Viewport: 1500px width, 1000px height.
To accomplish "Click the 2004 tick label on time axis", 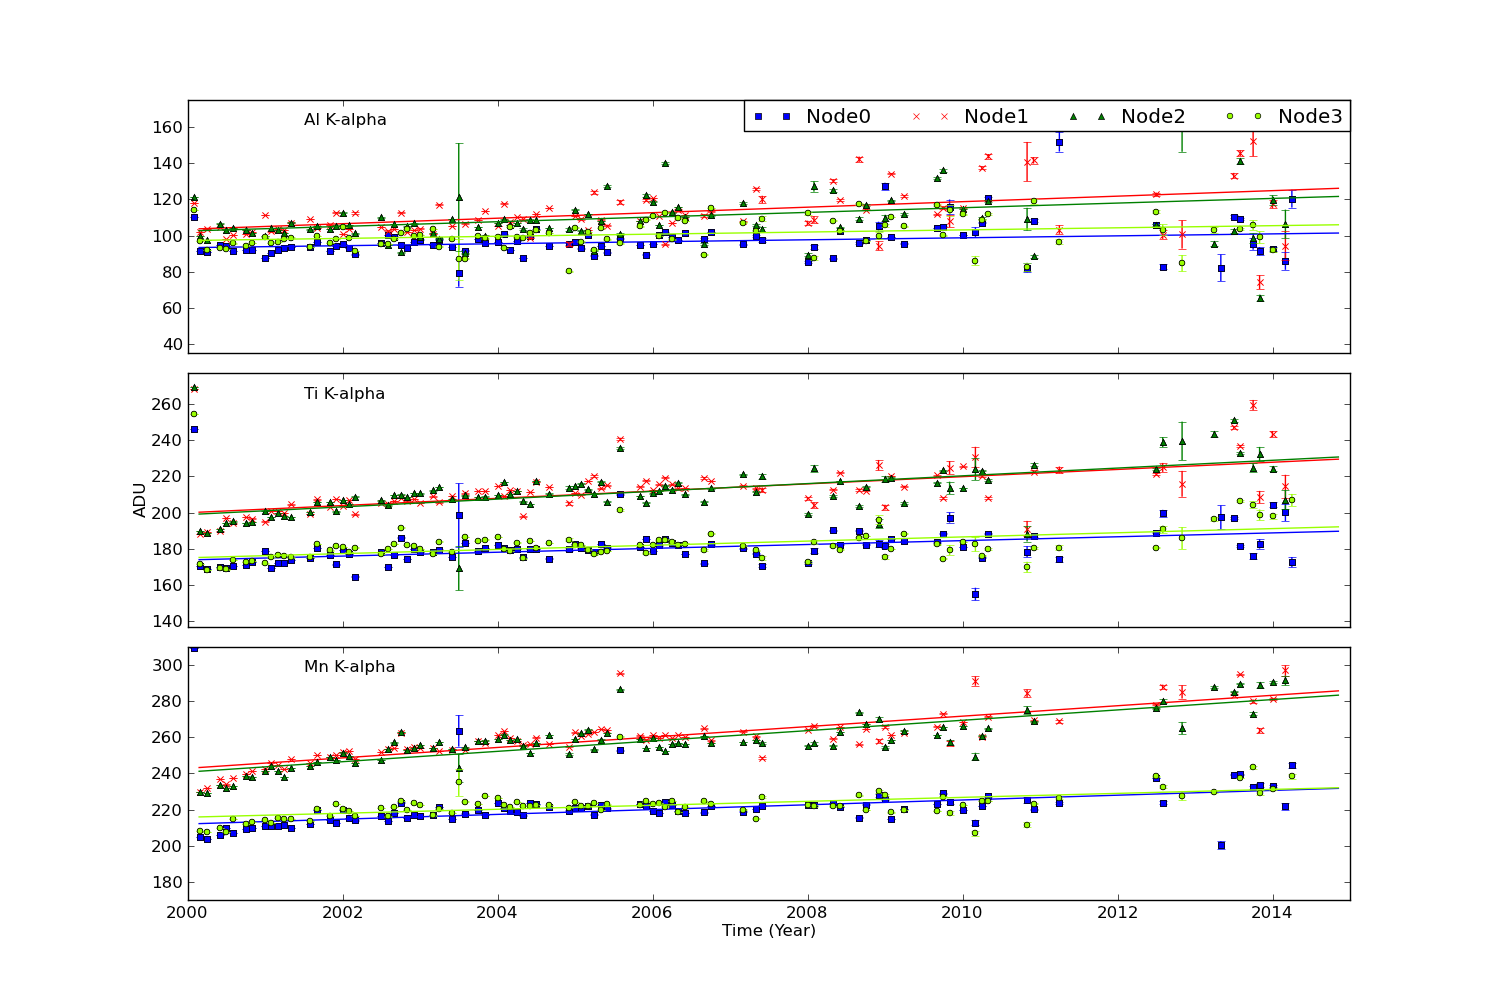I will (x=498, y=914).
